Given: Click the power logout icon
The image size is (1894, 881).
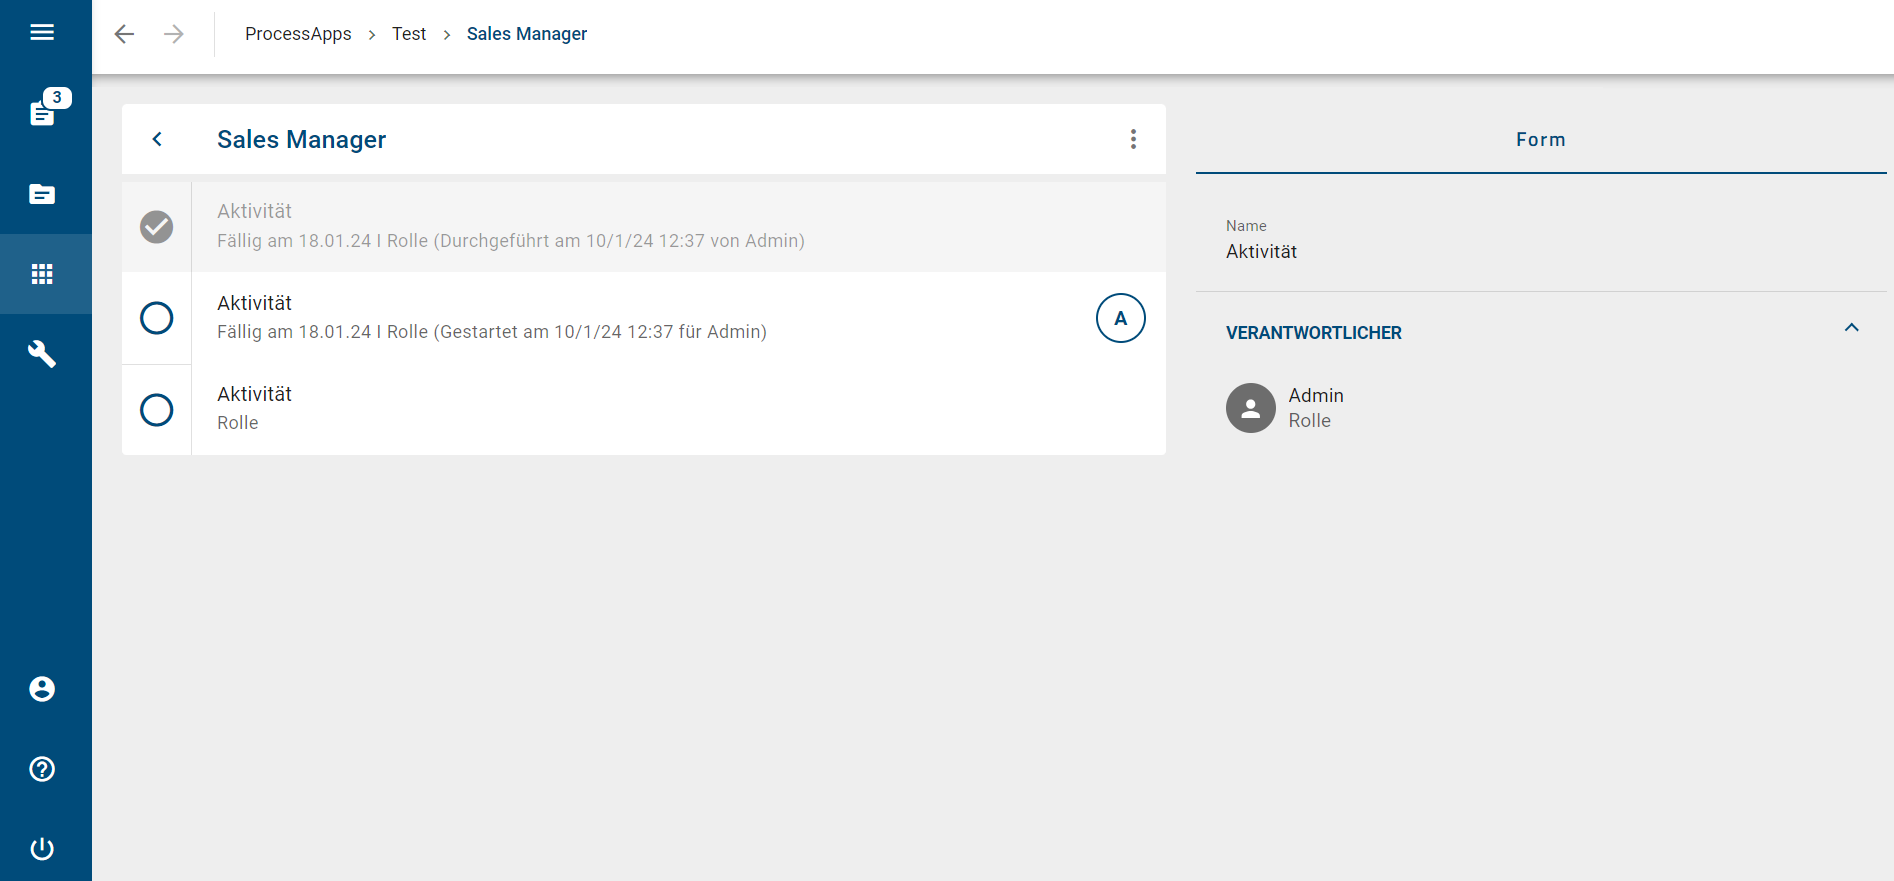Looking at the screenshot, I should [x=42, y=849].
